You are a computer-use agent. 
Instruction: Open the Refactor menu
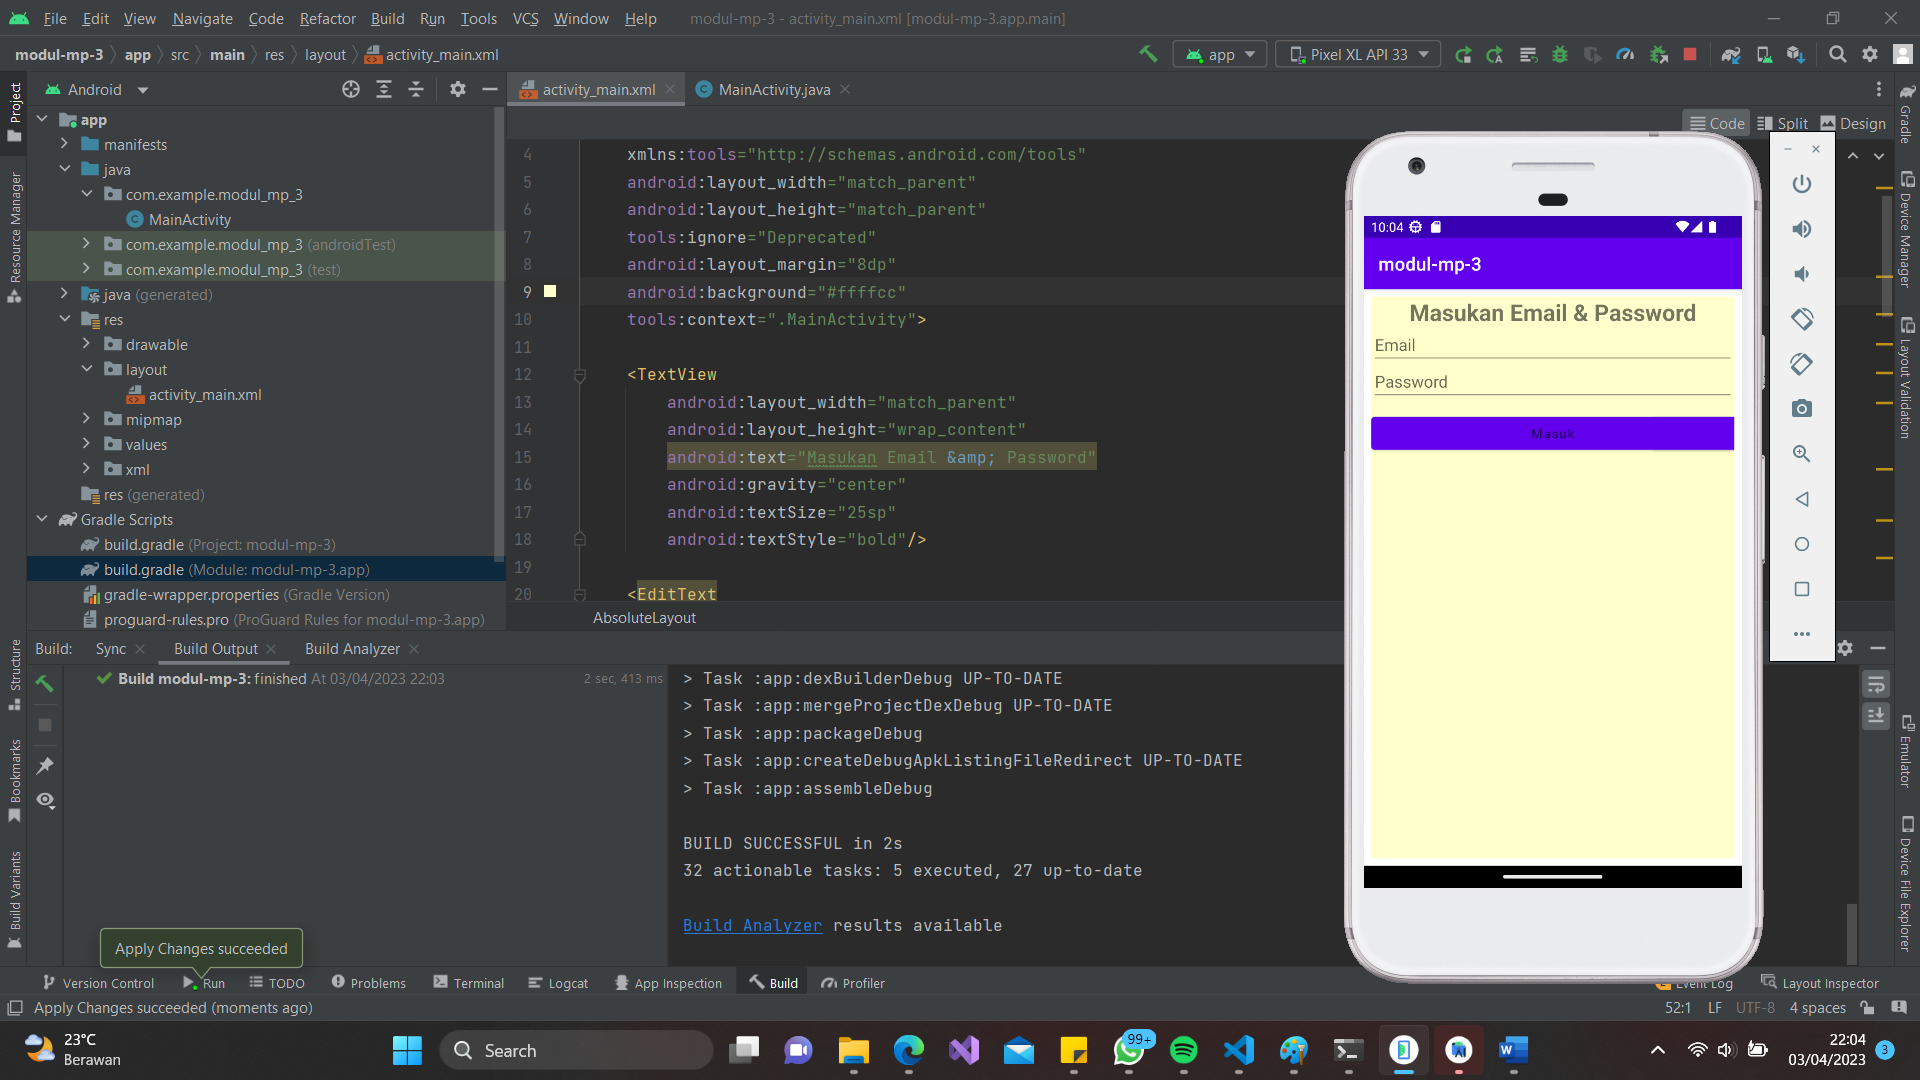pyautogui.click(x=327, y=18)
